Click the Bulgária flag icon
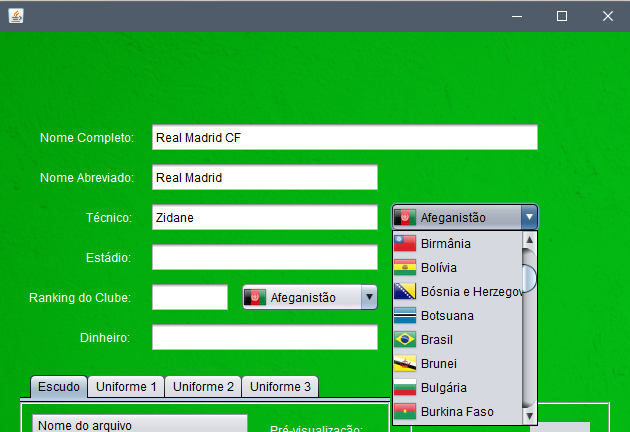 [405, 387]
